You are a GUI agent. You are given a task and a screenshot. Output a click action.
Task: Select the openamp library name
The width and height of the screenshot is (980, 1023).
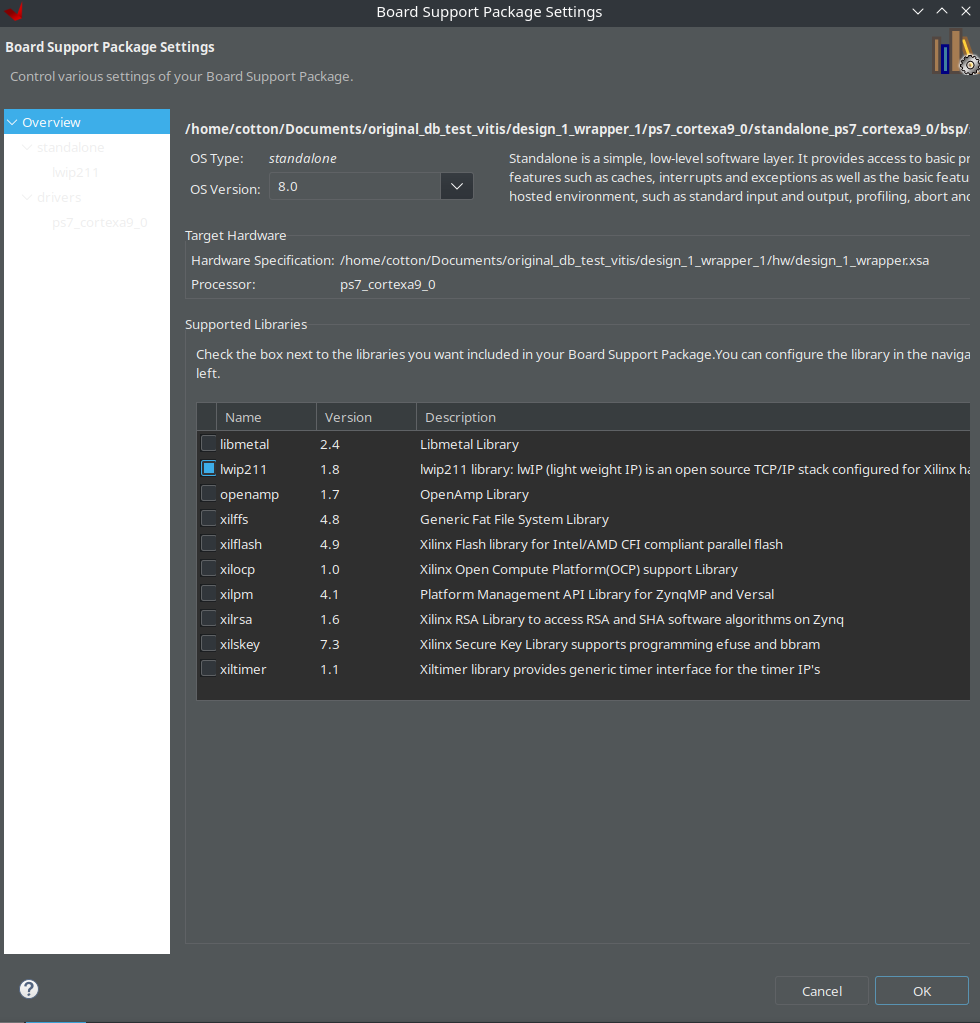(249, 495)
